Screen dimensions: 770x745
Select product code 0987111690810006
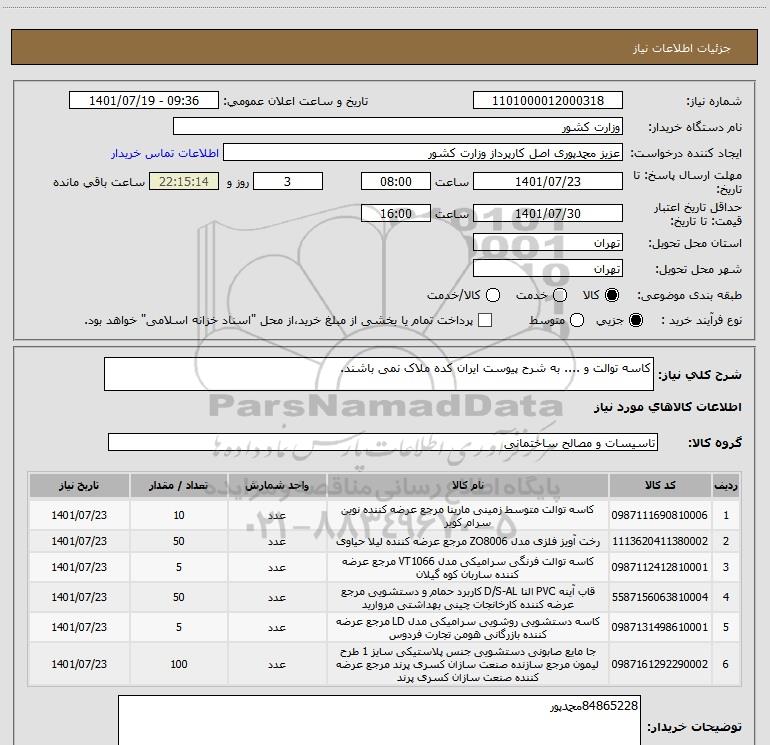pyautogui.click(x=660, y=515)
